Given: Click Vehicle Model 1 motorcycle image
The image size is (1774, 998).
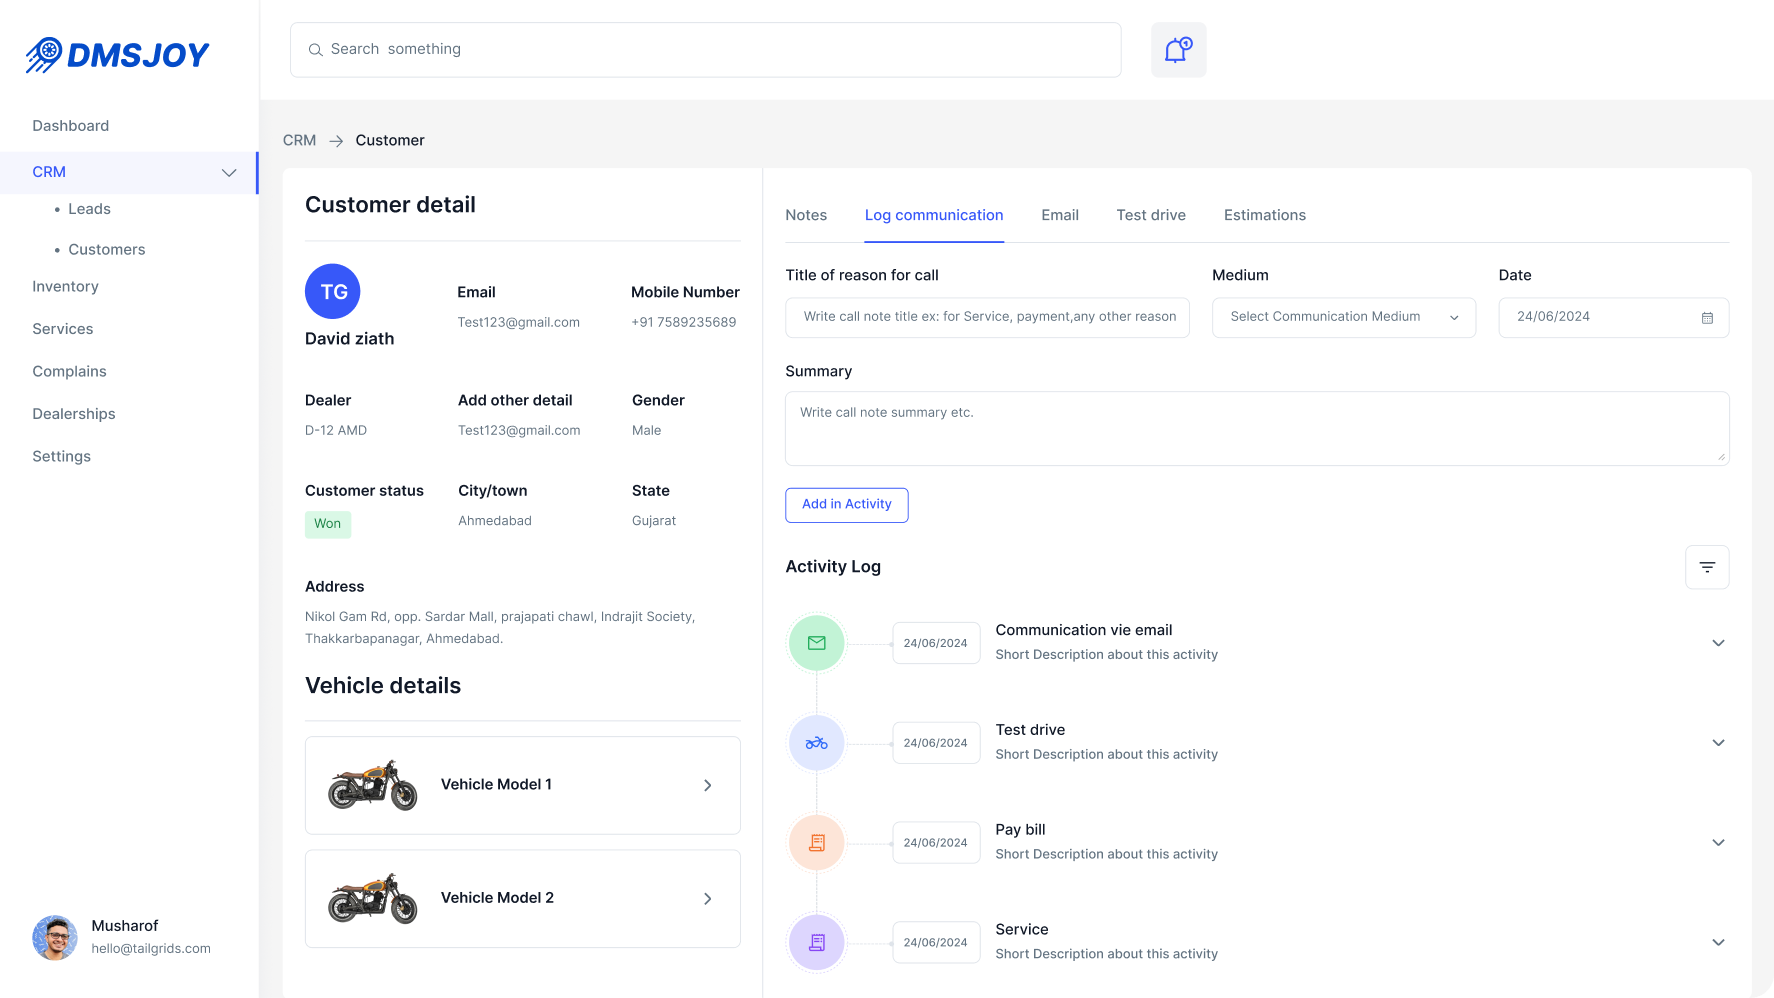Looking at the screenshot, I should [373, 785].
